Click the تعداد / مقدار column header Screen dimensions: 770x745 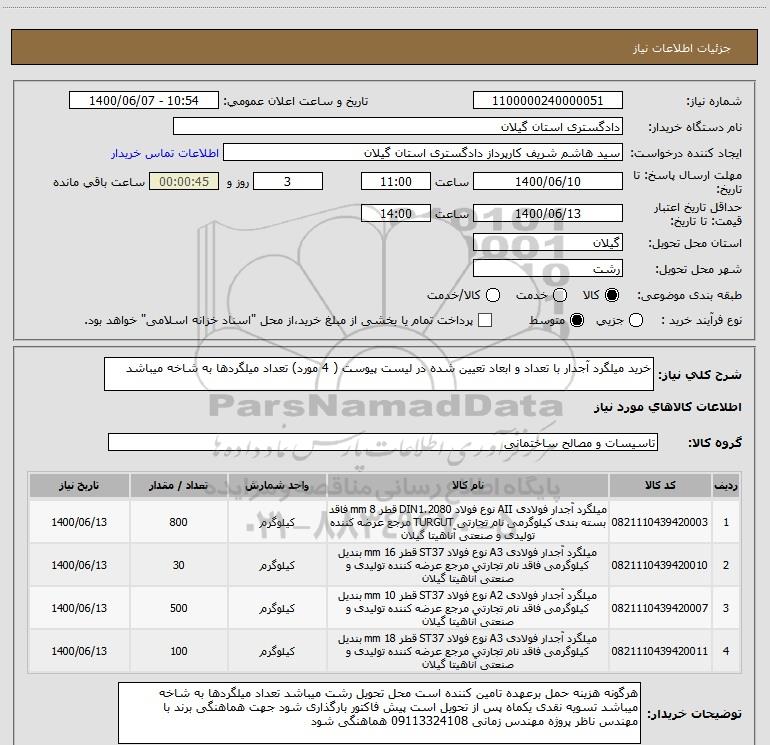tap(178, 486)
